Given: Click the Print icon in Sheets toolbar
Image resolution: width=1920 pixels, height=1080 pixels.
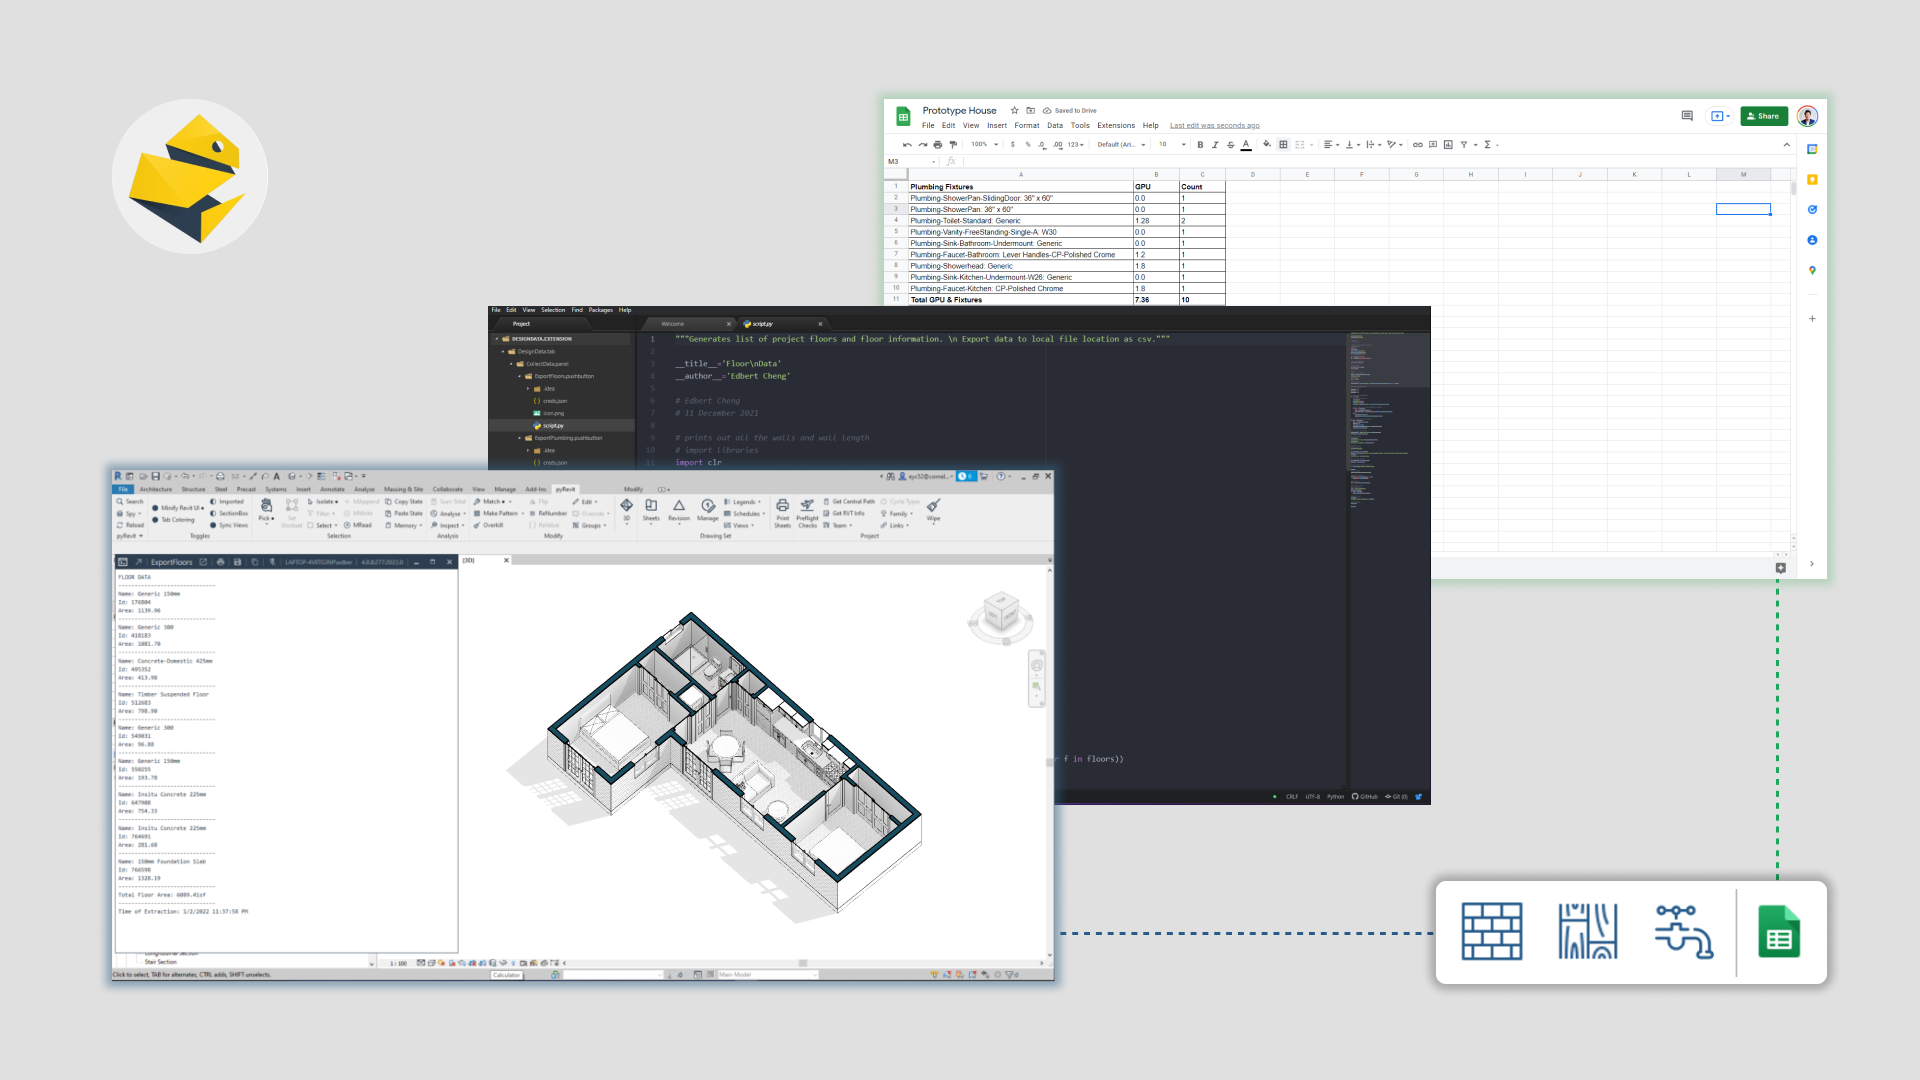Looking at the screenshot, I should point(938,145).
